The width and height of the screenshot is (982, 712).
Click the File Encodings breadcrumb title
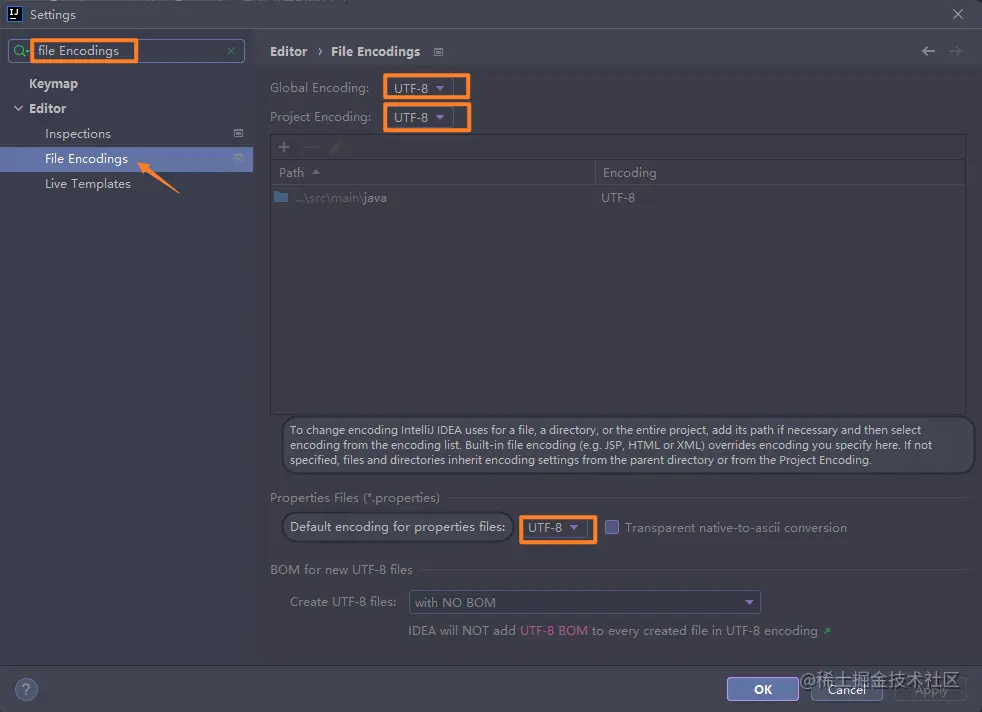pos(376,51)
